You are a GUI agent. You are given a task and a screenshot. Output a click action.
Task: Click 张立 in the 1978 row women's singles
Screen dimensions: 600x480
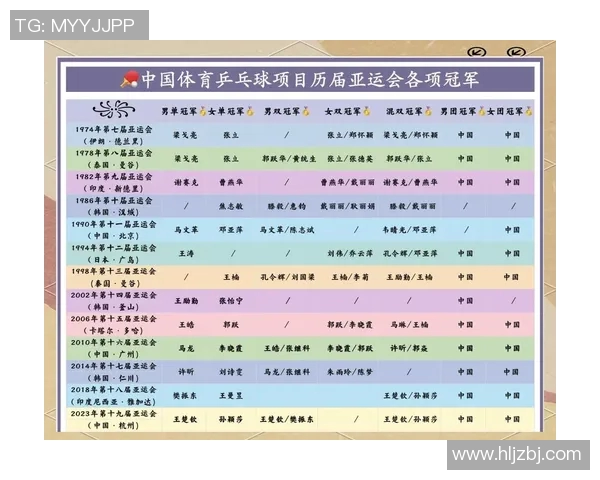pyautogui.click(x=231, y=159)
